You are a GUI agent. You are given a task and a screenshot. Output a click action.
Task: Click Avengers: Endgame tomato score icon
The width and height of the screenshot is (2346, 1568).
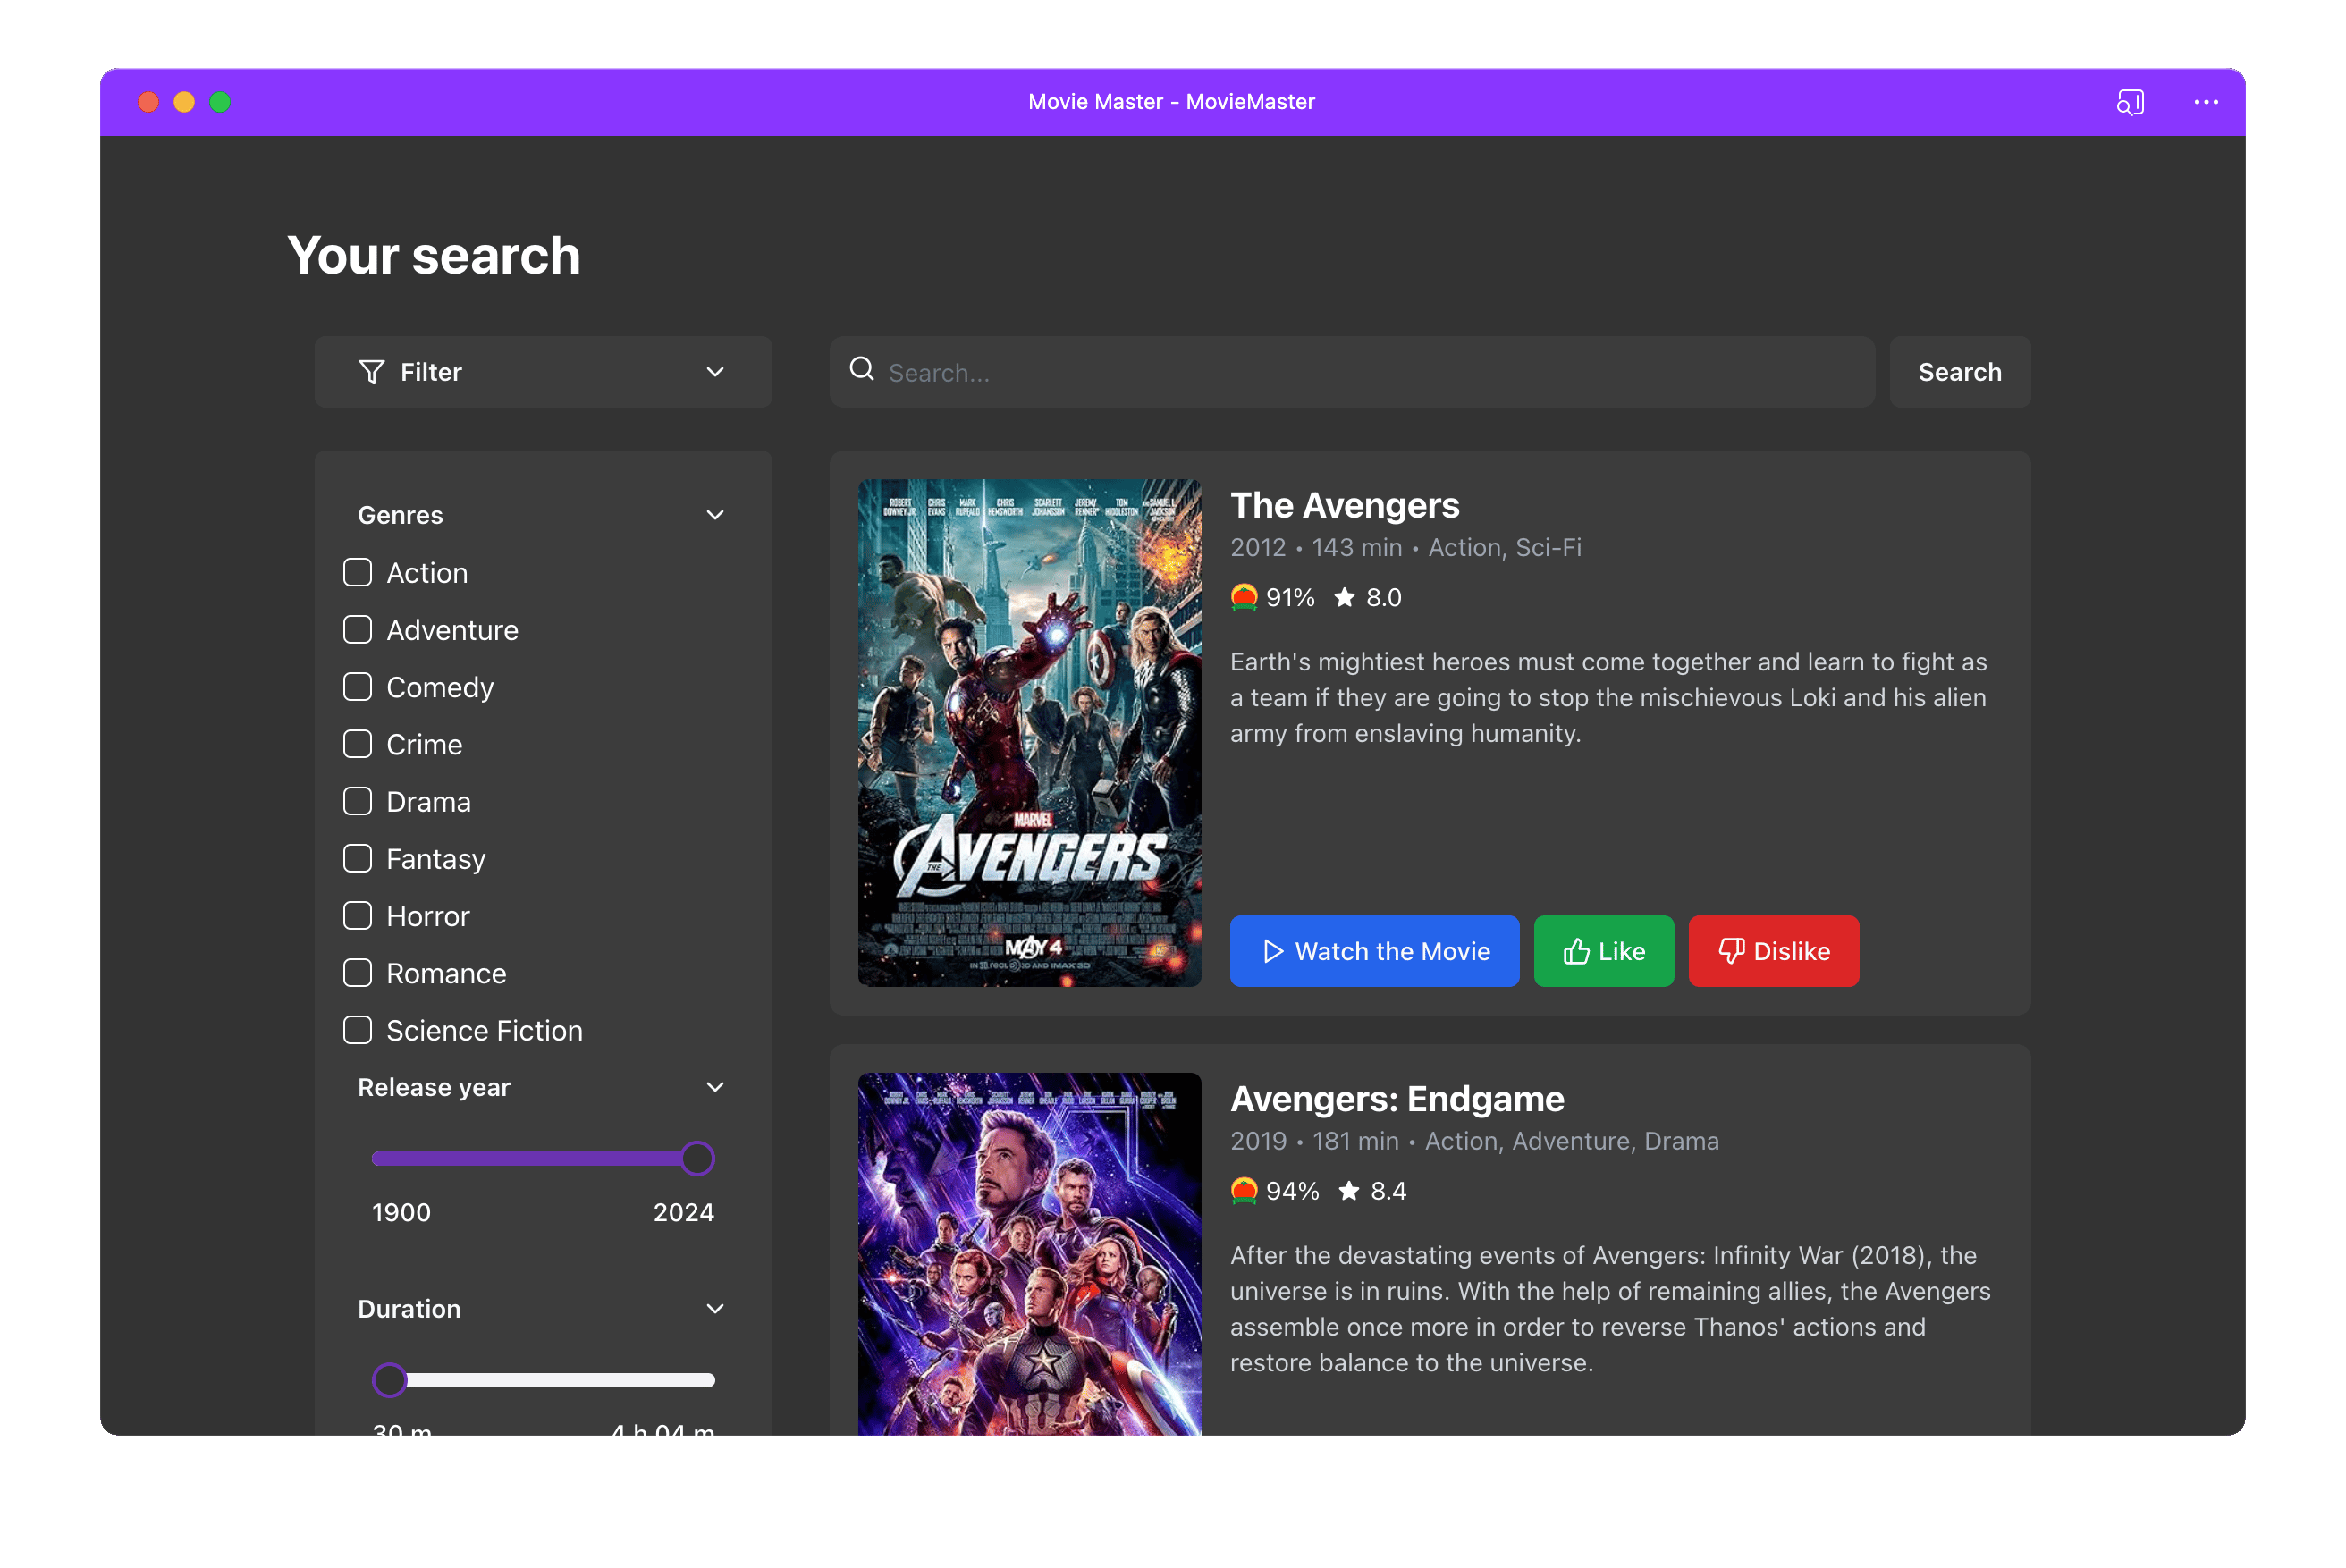click(x=1244, y=1191)
